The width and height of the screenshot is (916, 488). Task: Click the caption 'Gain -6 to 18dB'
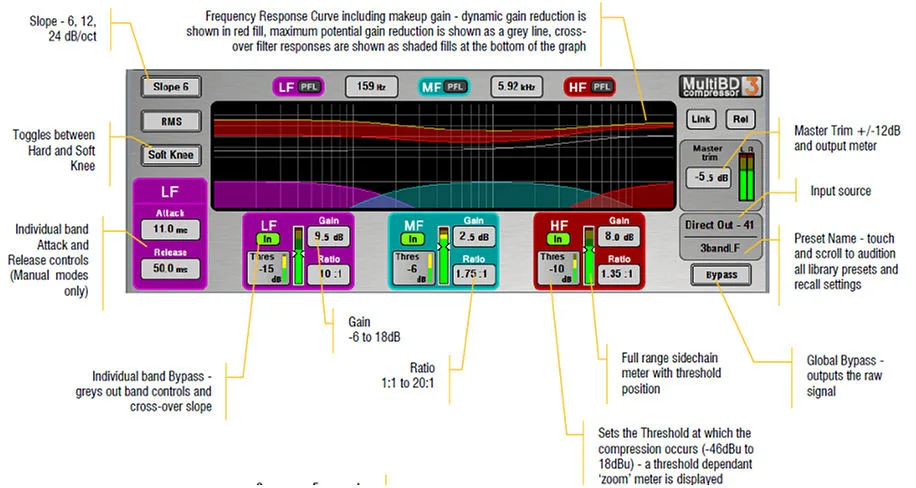[x=374, y=330]
